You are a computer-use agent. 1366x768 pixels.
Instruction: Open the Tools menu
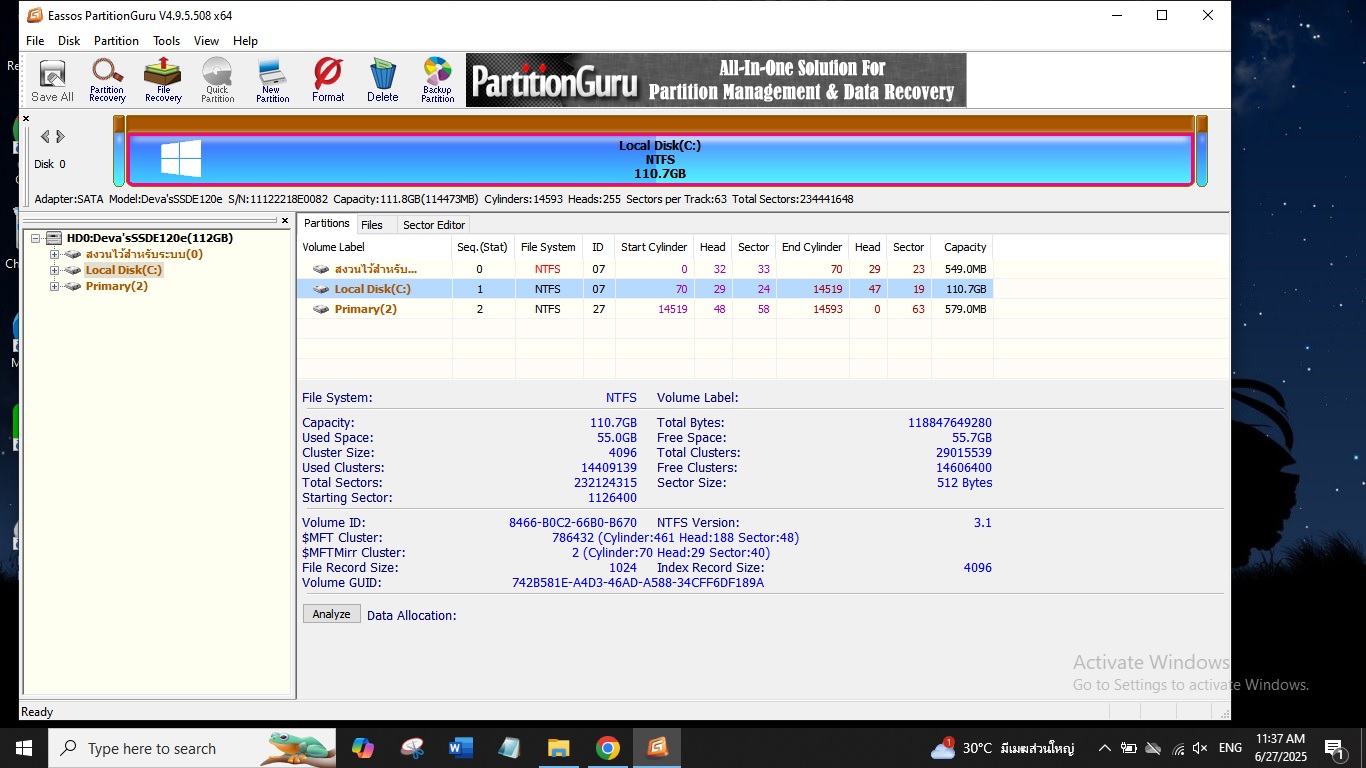(x=166, y=41)
